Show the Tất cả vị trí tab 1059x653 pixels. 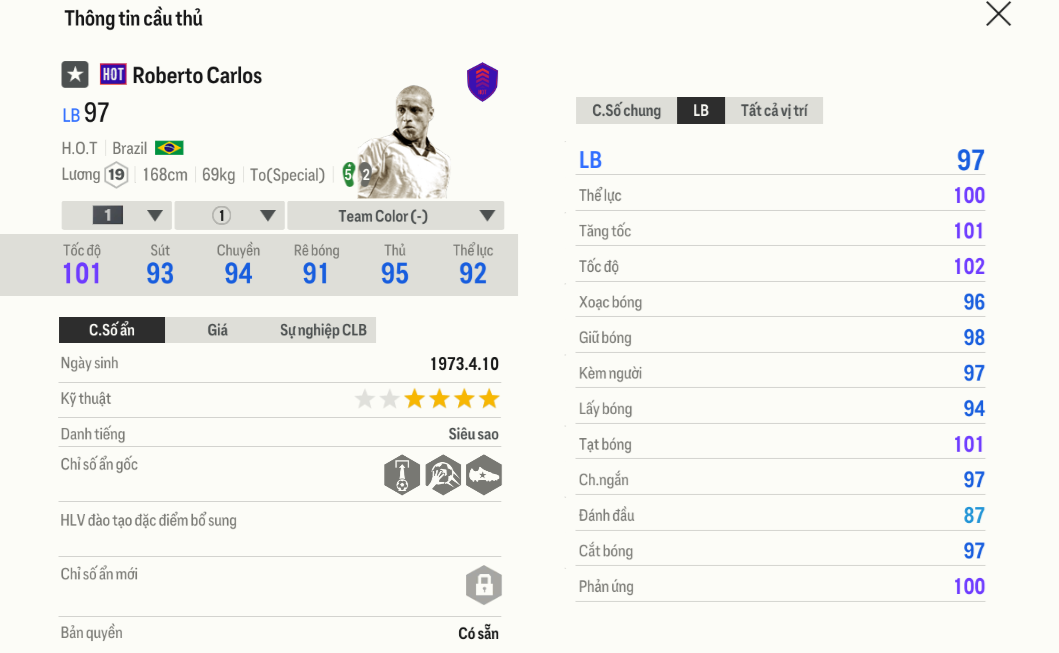(774, 110)
